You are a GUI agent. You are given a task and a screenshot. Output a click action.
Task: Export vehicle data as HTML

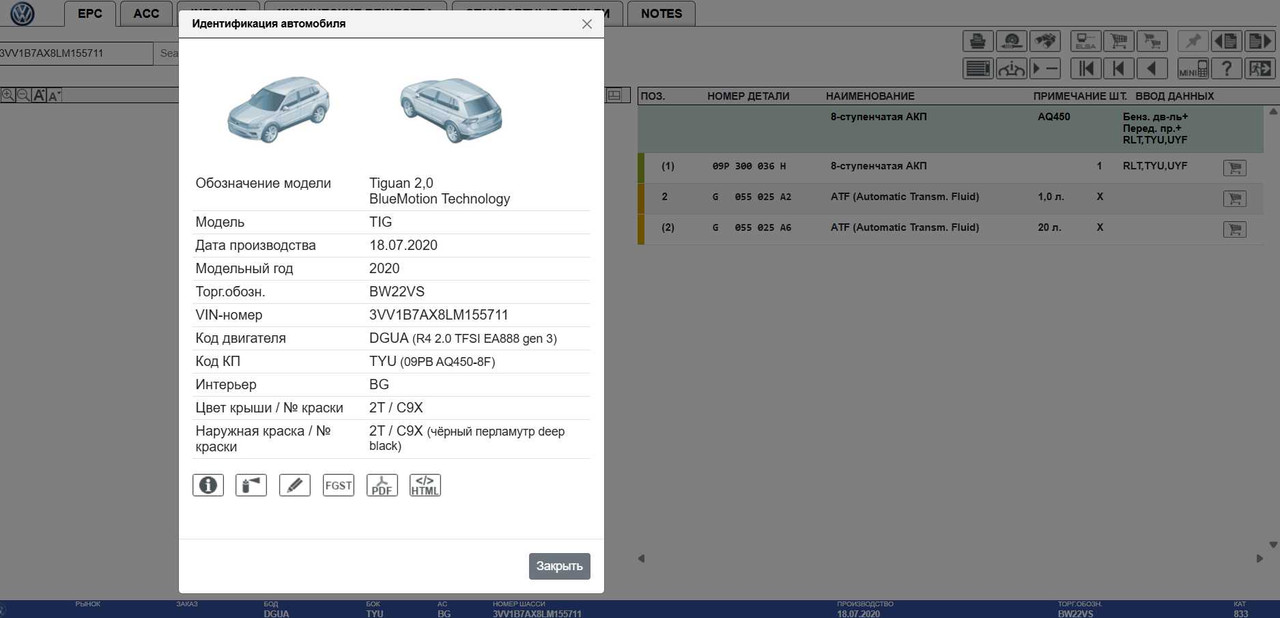[425, 485]
